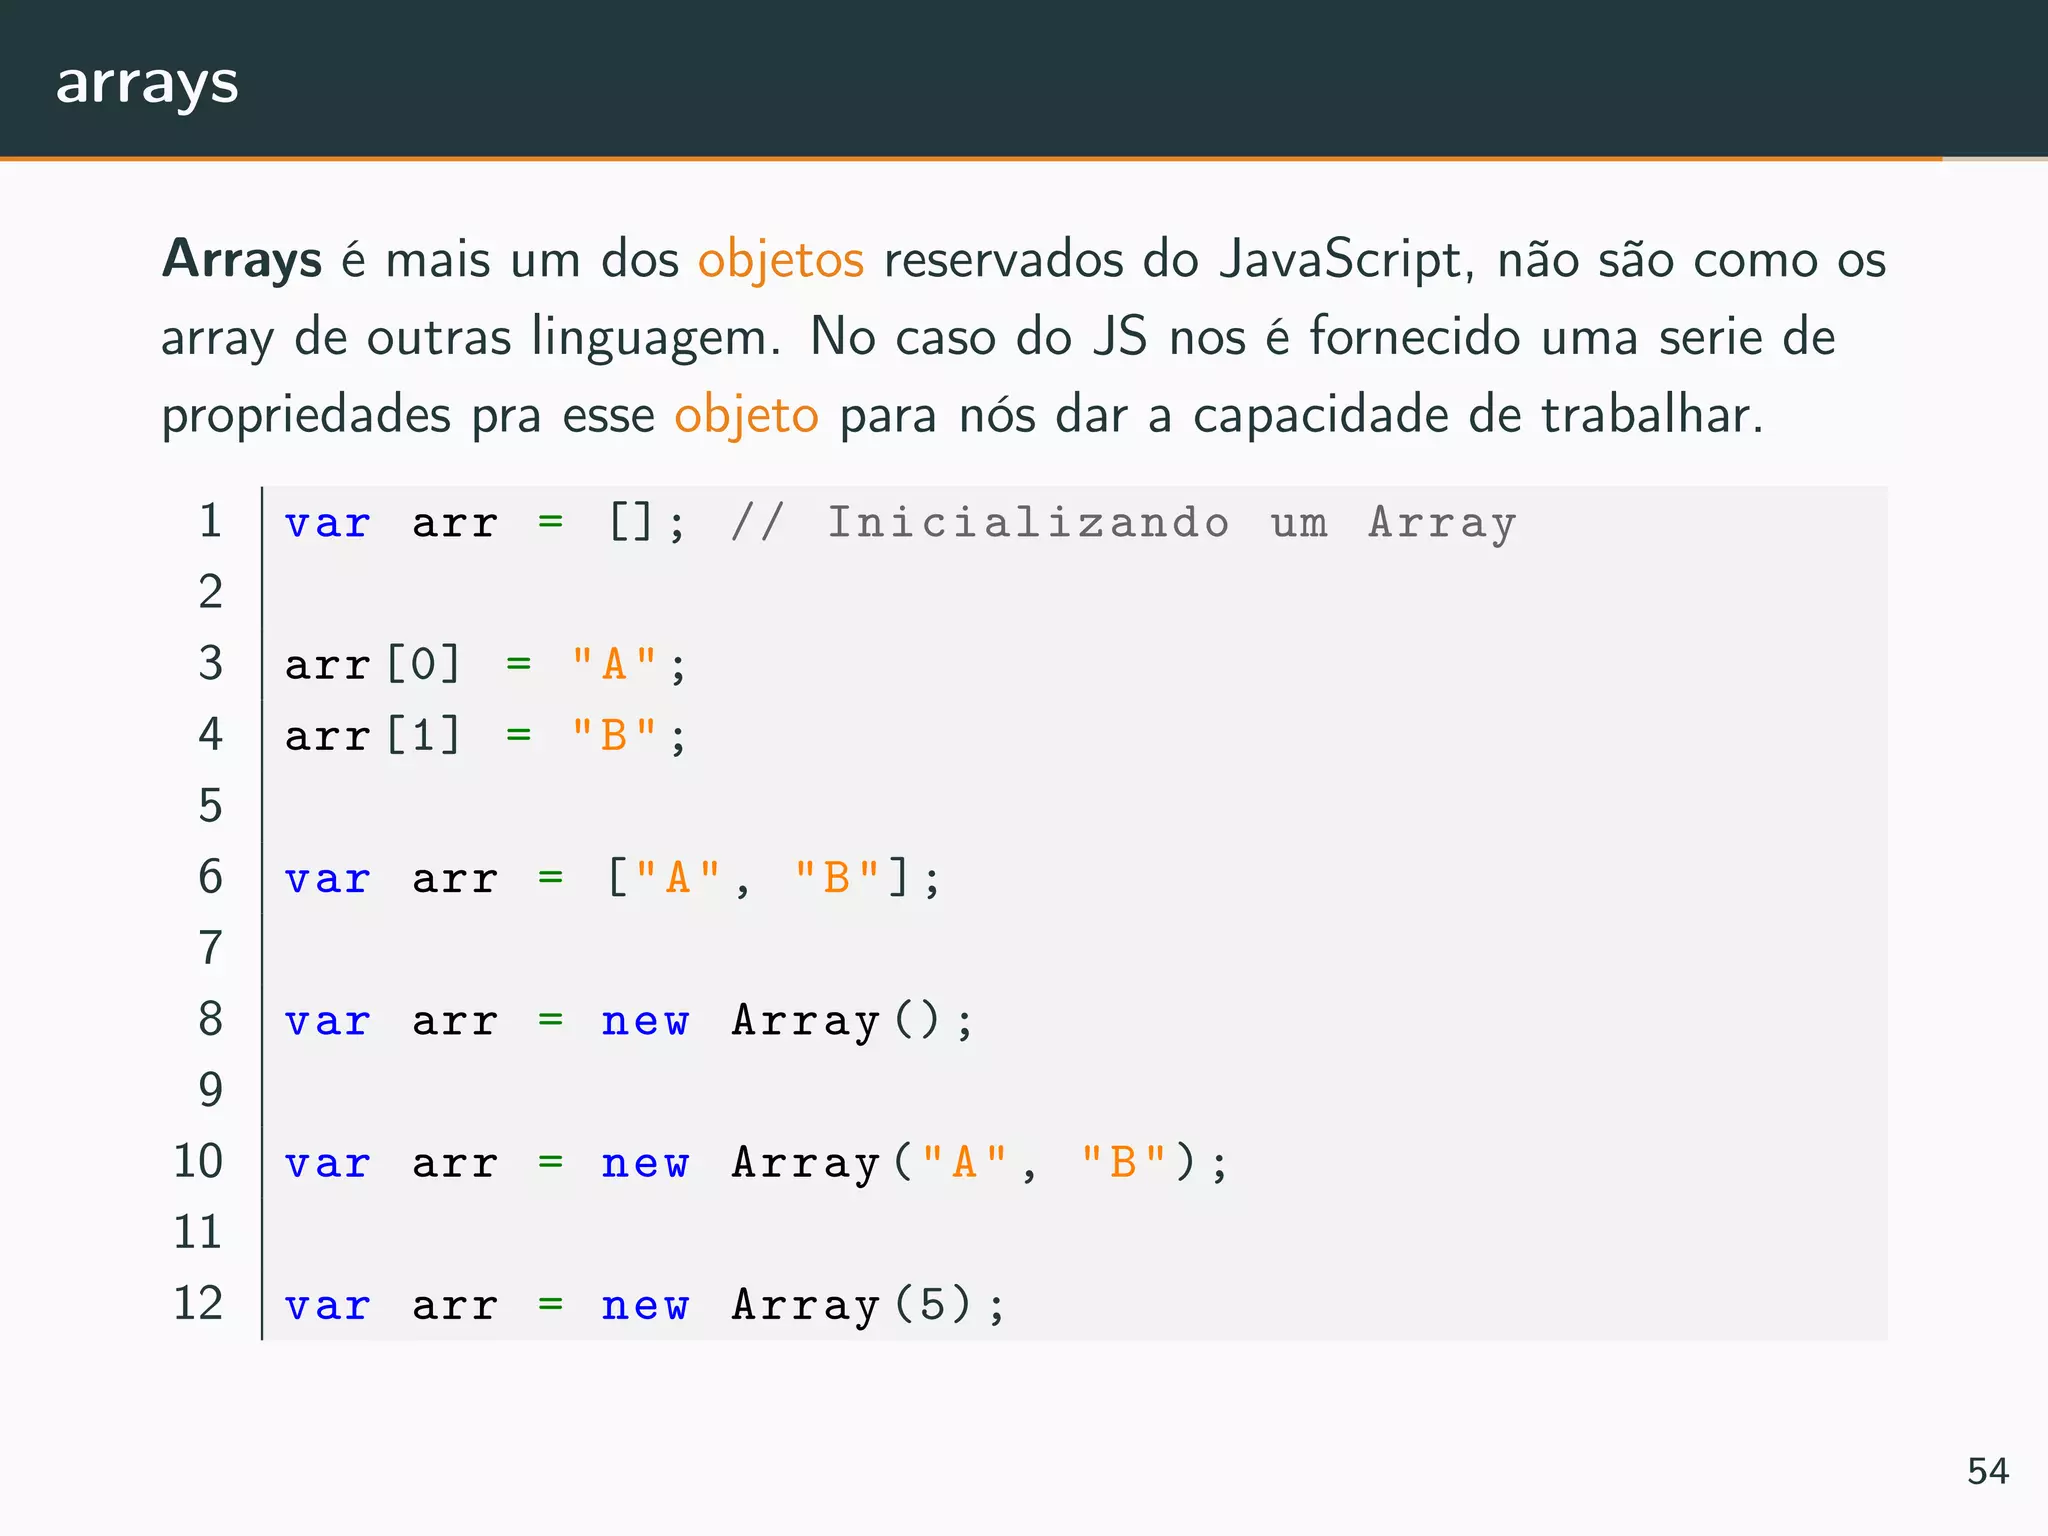
Task: Click the orange progress bar under the title
Action: click(x=970, y=158)
